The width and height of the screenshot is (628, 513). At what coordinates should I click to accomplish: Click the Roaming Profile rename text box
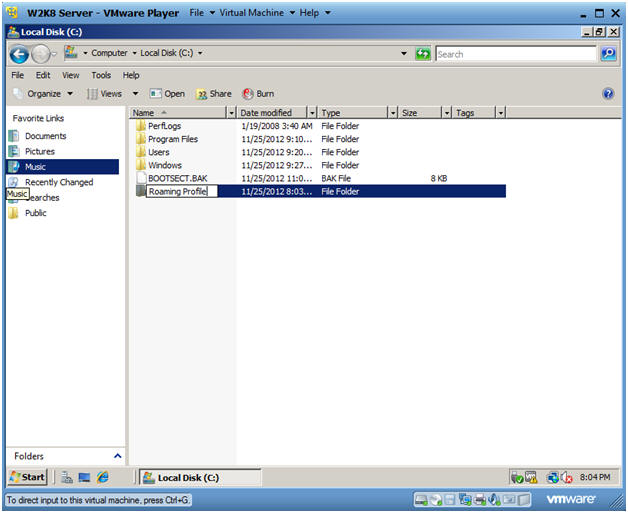(182, 191)
